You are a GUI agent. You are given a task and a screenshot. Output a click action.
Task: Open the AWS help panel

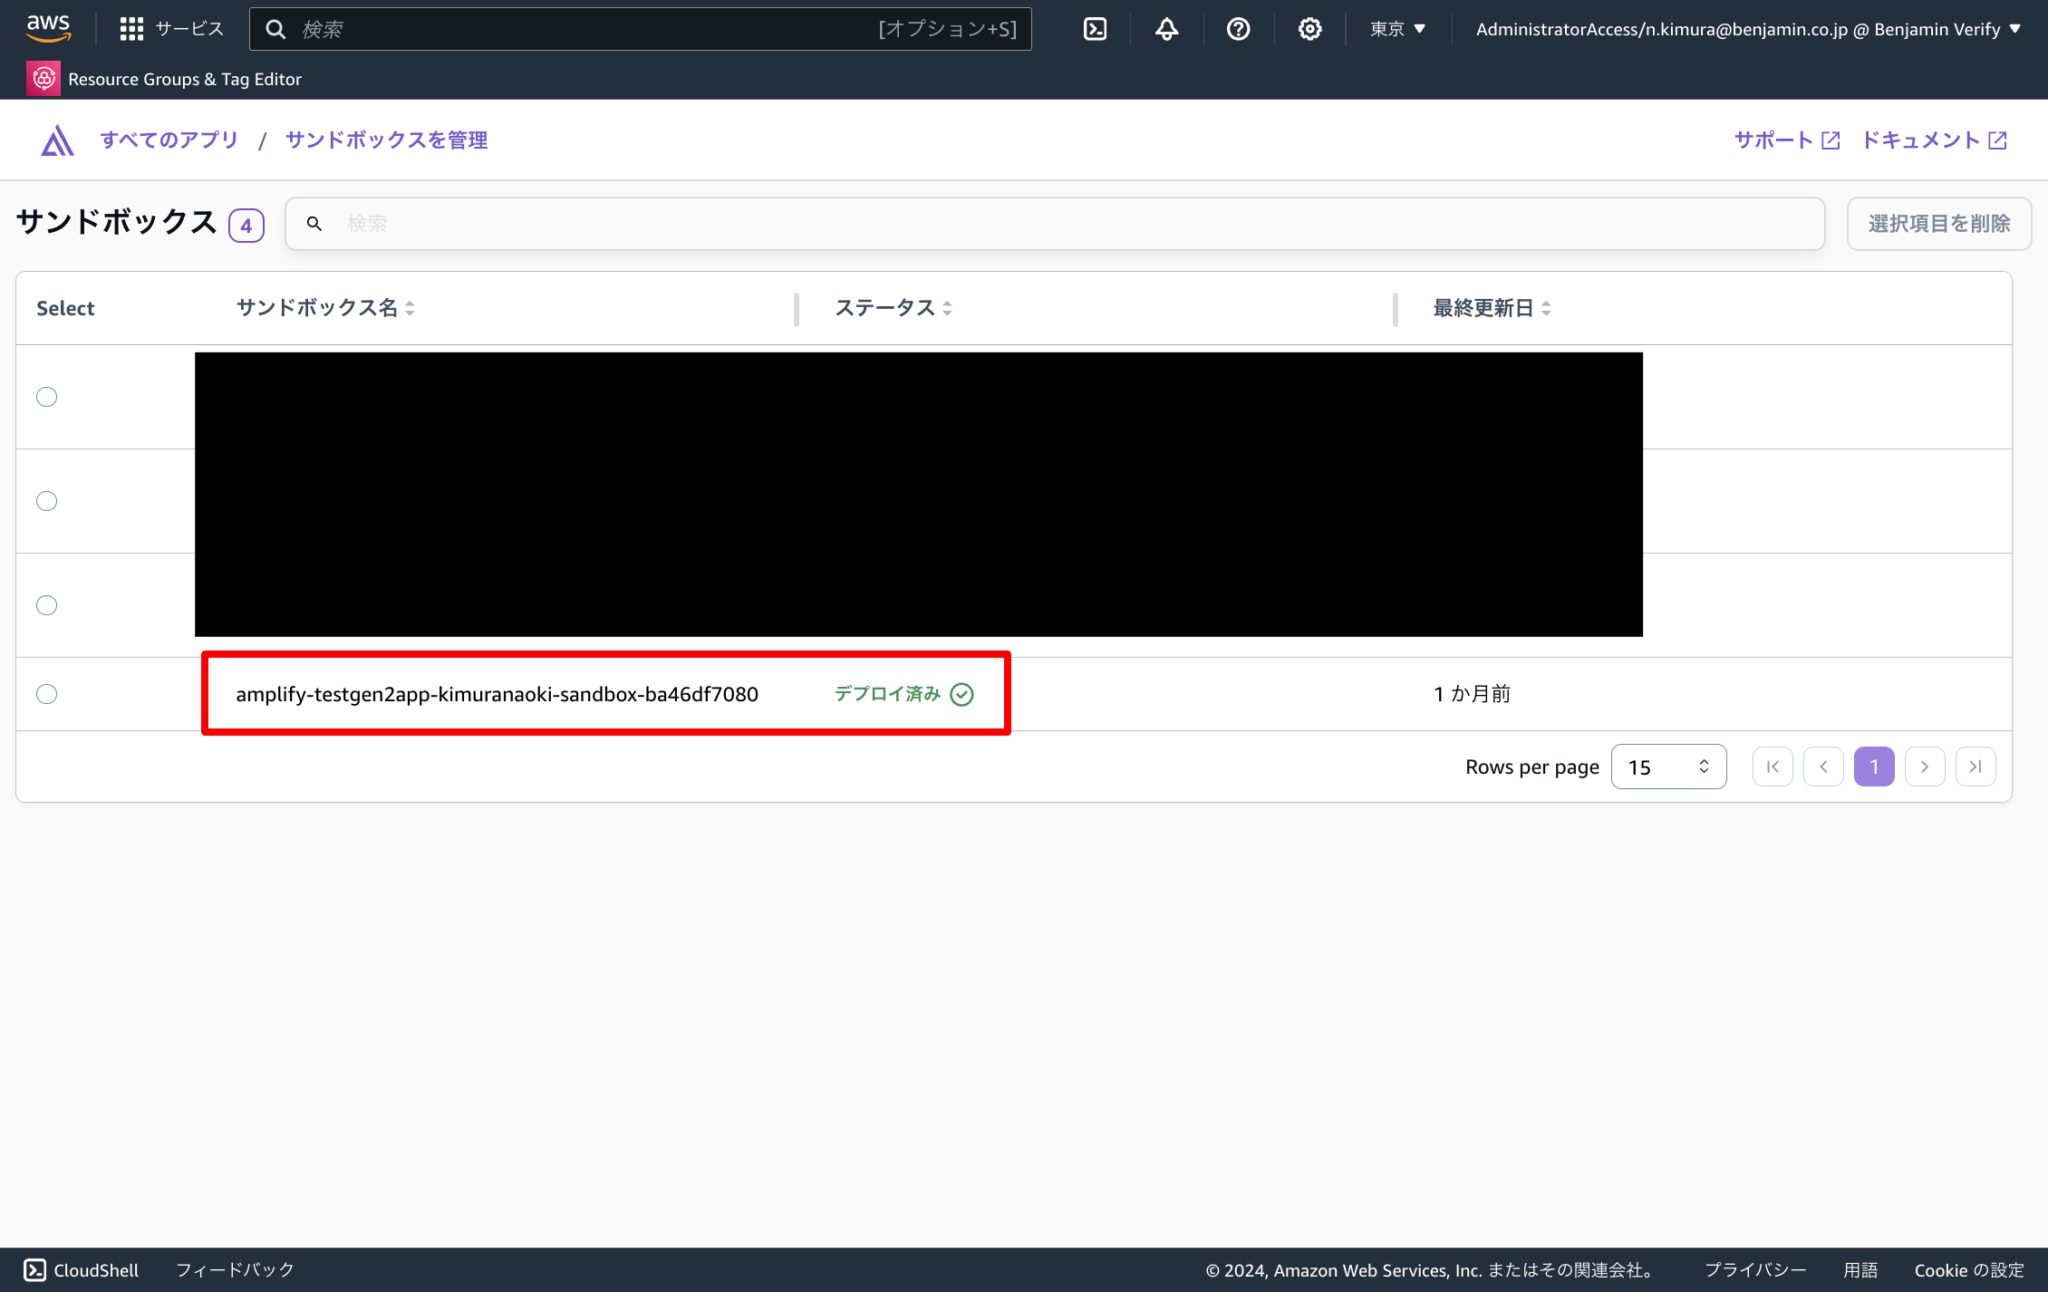point(1238,28)
